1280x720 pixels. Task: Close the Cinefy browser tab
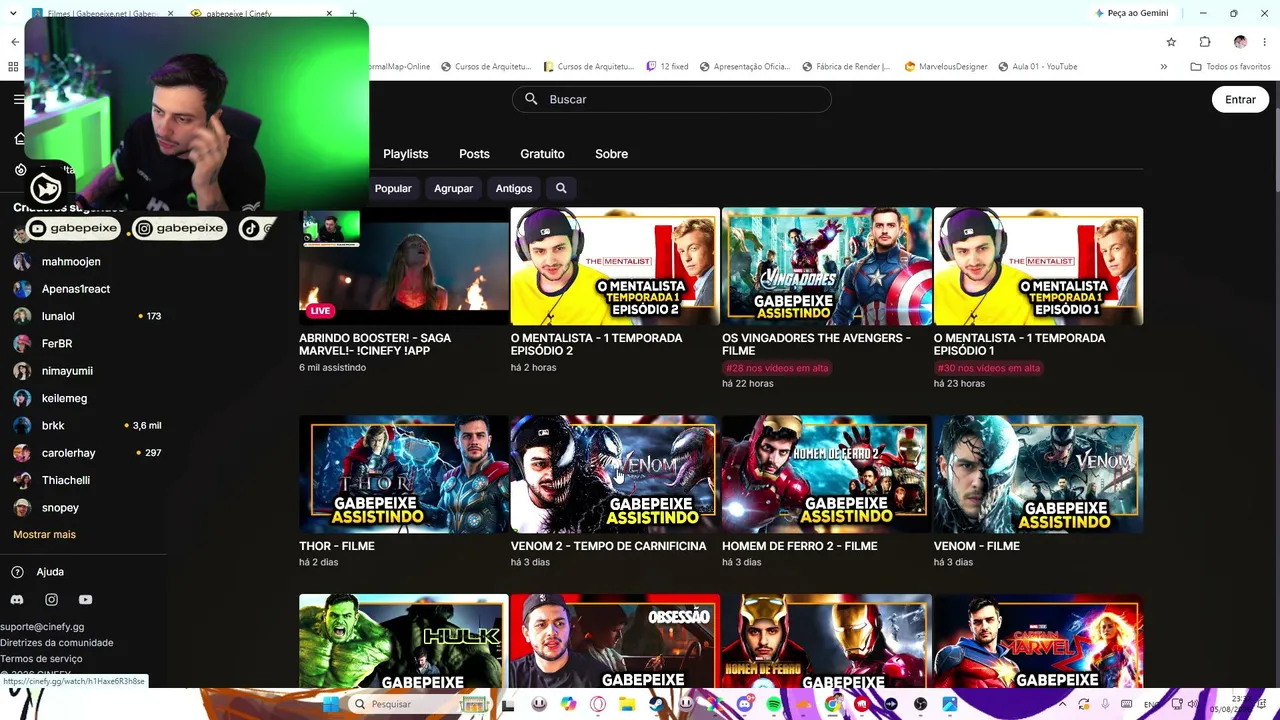(x=329, y=14)
